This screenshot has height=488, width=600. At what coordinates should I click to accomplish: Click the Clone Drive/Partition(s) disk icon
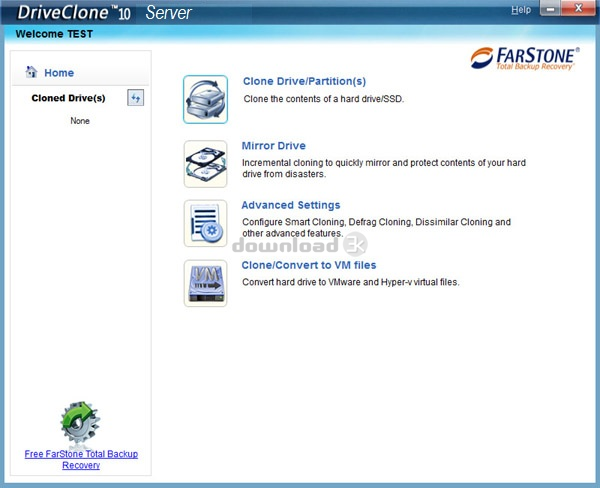(x=205, y=99)
